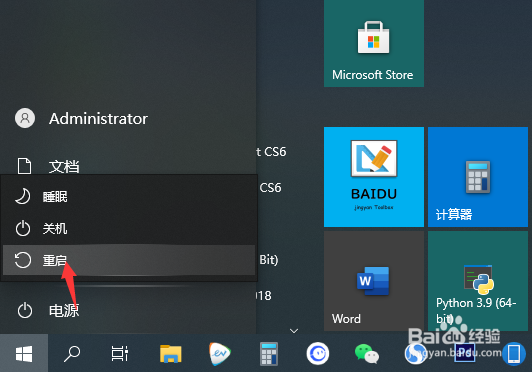
Task: Open taskbar Search magnifier
Action: pyautogui.click(x=72, y=353)
